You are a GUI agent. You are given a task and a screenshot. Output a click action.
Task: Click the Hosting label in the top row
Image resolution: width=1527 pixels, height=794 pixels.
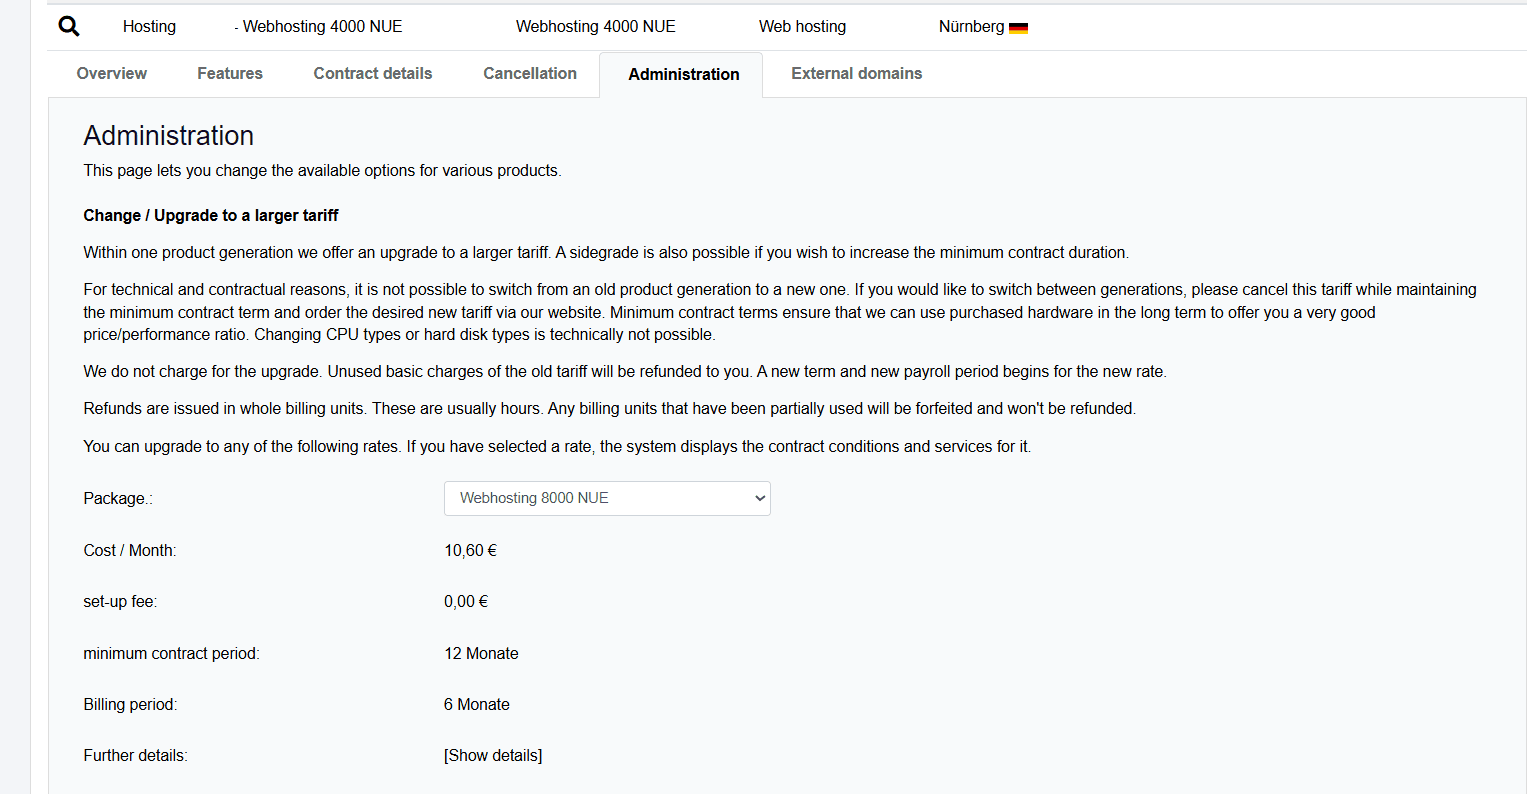click(149, 27)
